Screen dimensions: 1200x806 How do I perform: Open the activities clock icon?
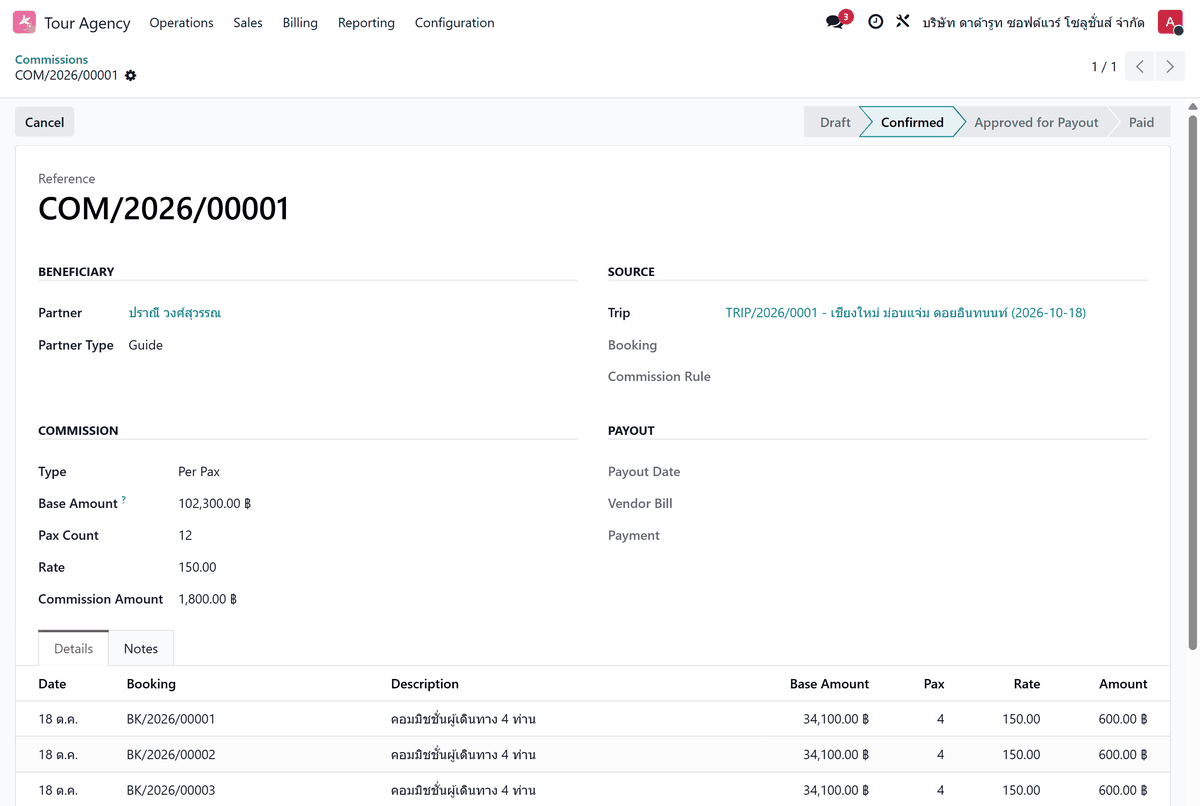(x=875, y=22)
